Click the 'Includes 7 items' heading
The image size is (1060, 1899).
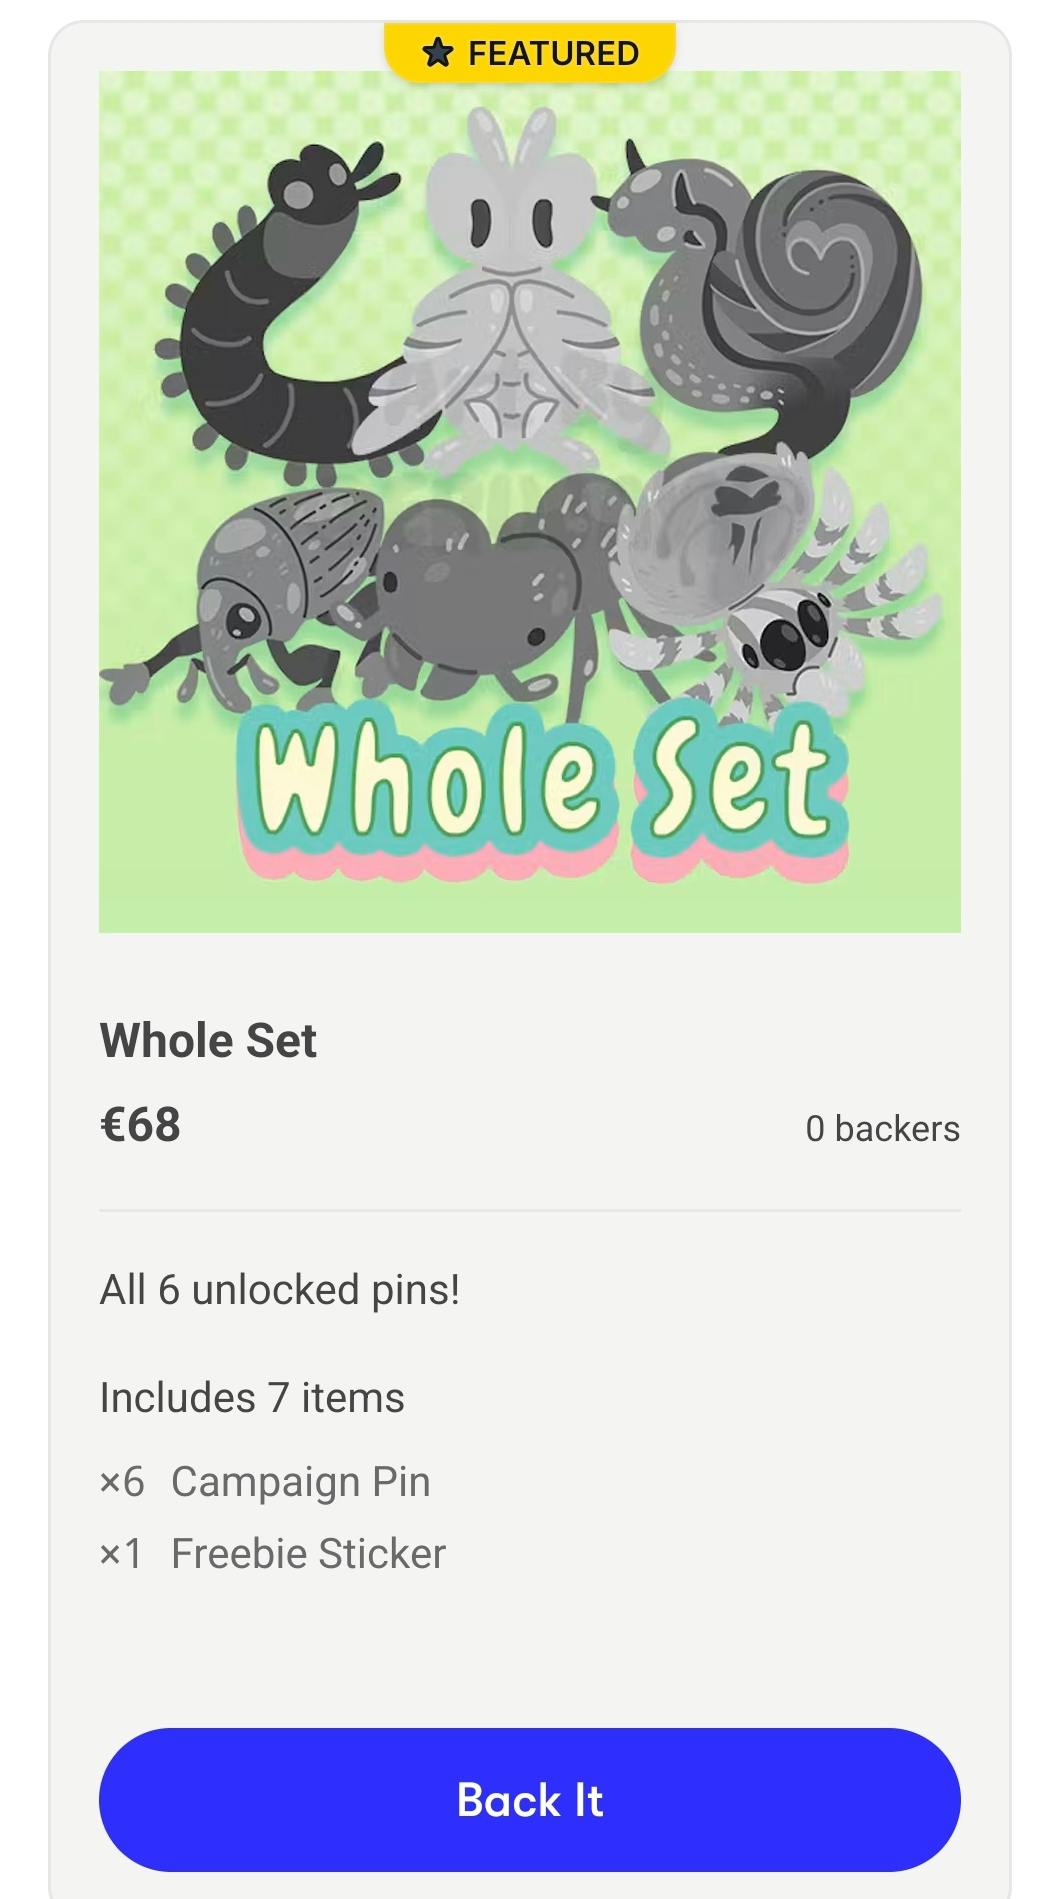coord(252,1398)
